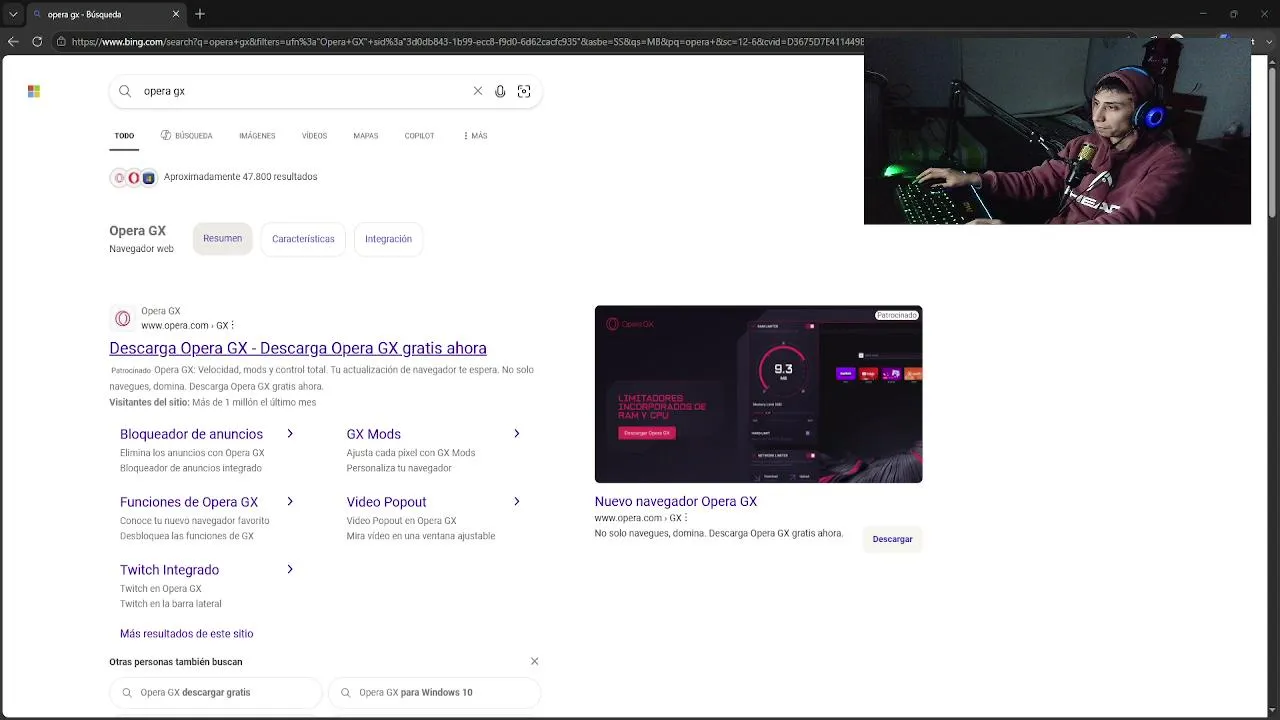Viewport: 1280px width, 720px height.
Task: Close the 'opera gx - Búsqueda' browser tab
Action: pos(176,14)
